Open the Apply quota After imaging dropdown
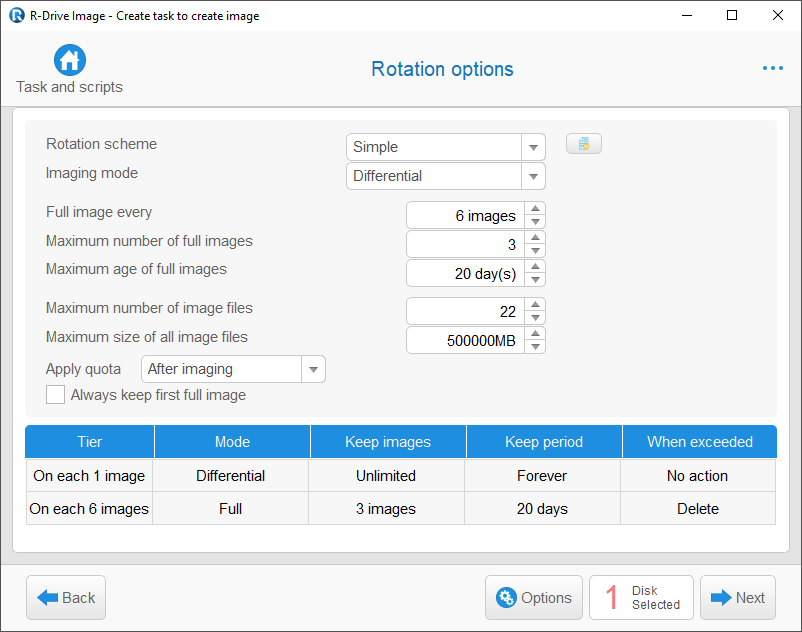The image size is (802, 632). point(233,369)
